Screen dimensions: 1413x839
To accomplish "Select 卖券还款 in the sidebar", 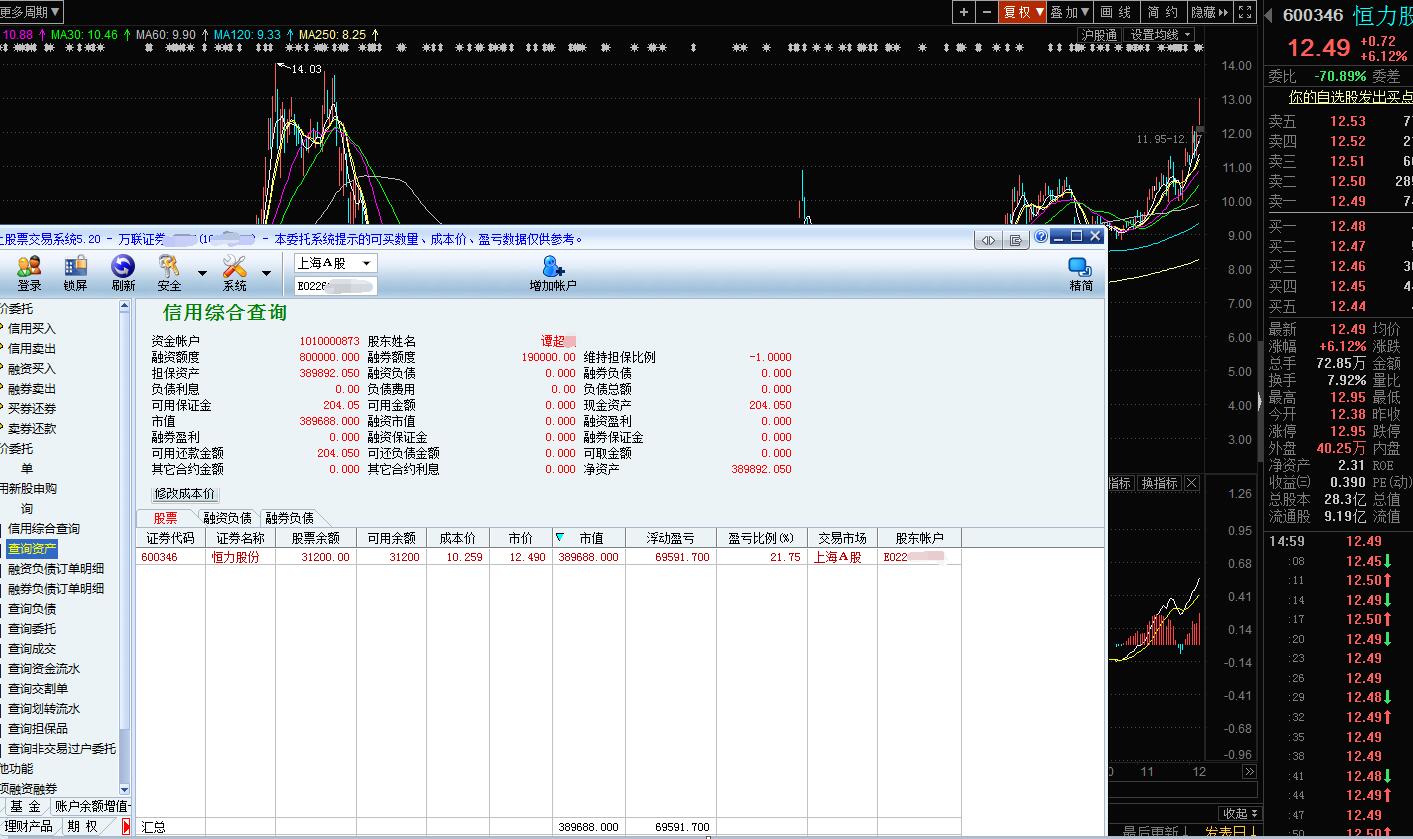I will (x=32, y=428).
